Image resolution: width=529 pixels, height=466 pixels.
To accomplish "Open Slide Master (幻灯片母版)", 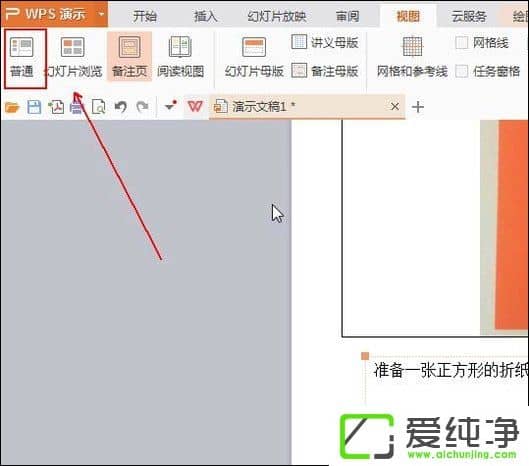I will point(254,57).
